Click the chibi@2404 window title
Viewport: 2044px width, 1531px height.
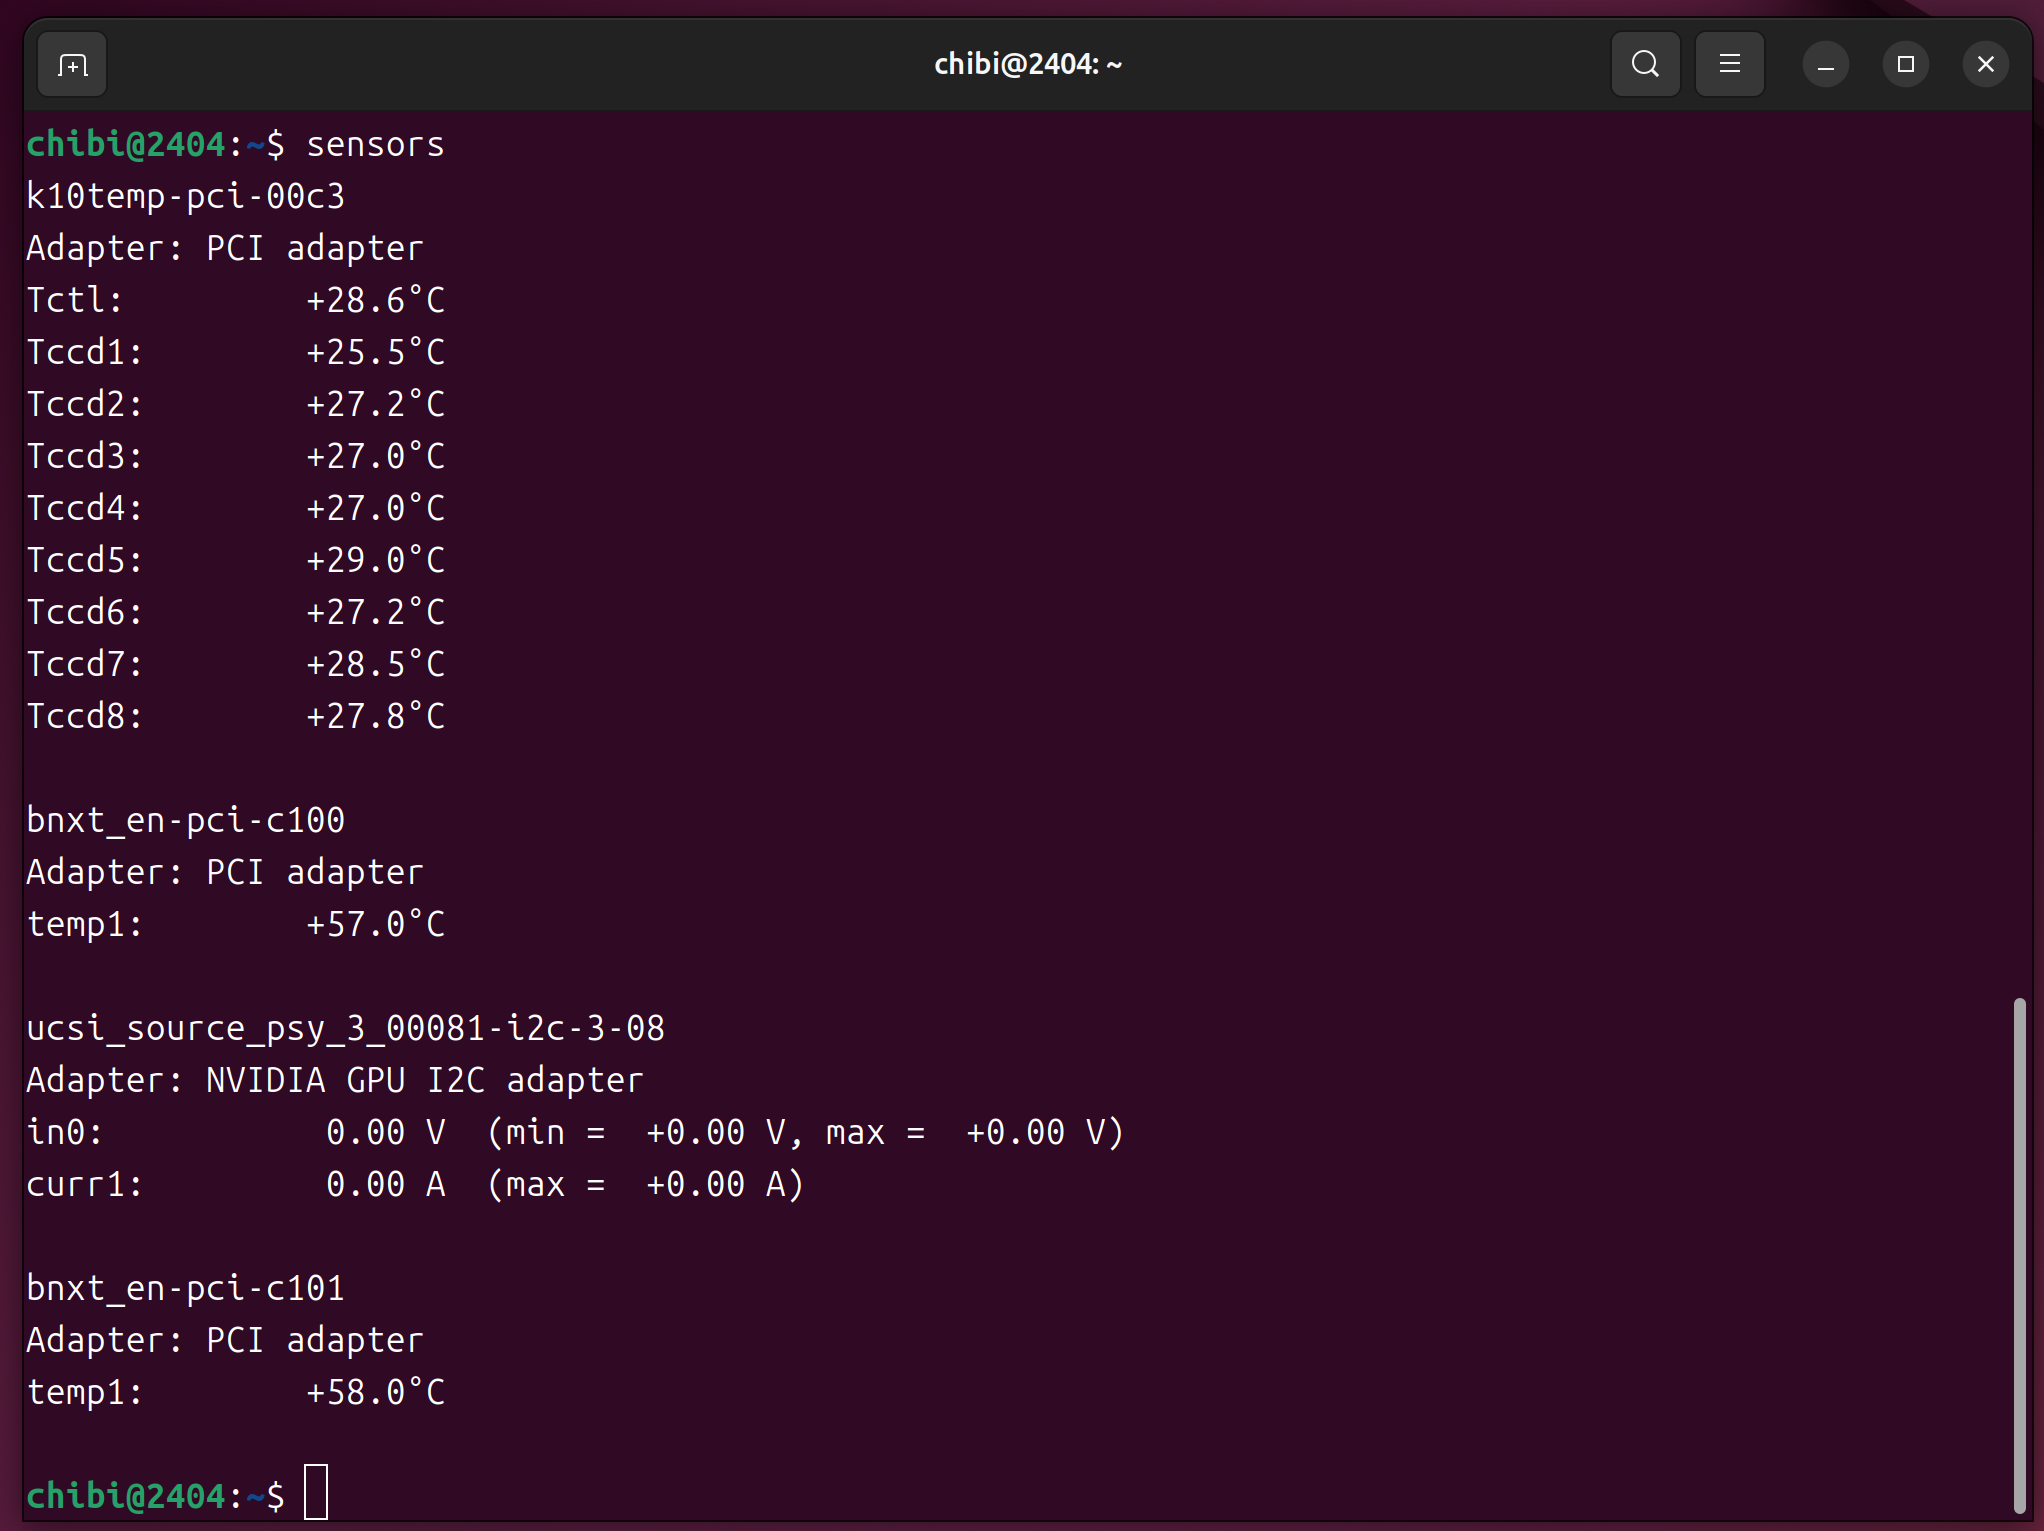[x=1027, y=65]
